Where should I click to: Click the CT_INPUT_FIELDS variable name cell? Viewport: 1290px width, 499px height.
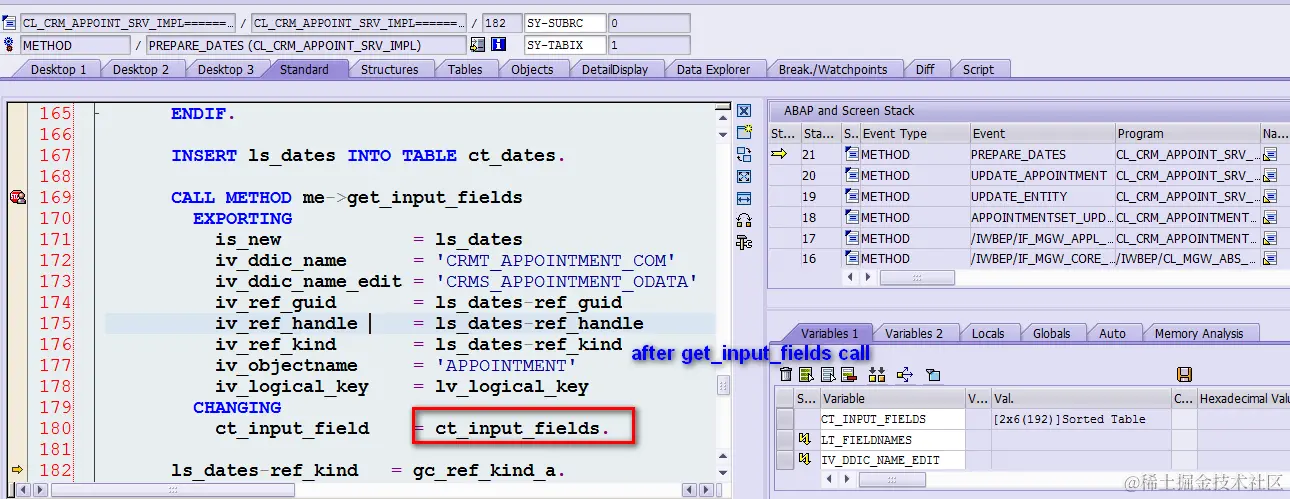coord(892,419)
